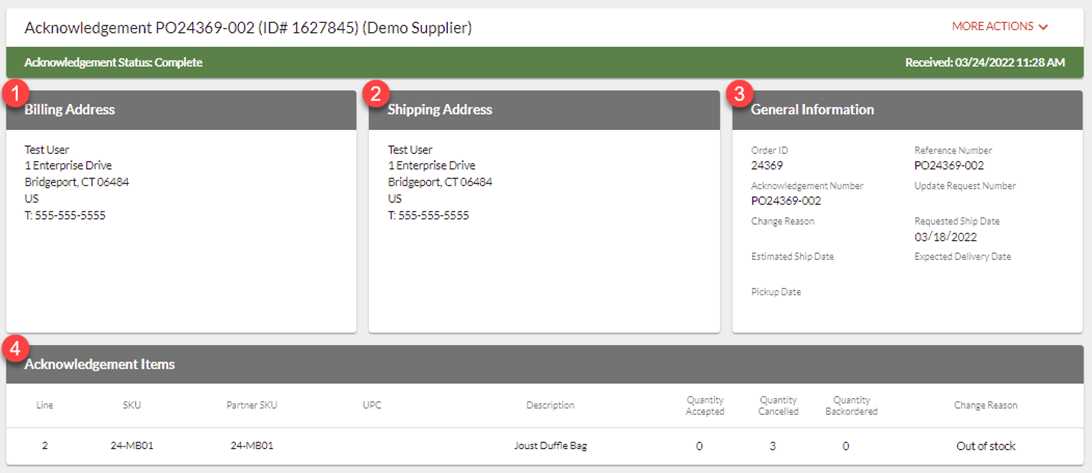1092x473 pixels.
Task: Click the Requested Ship Date 03/18/2022
Action: click(945, 237)
